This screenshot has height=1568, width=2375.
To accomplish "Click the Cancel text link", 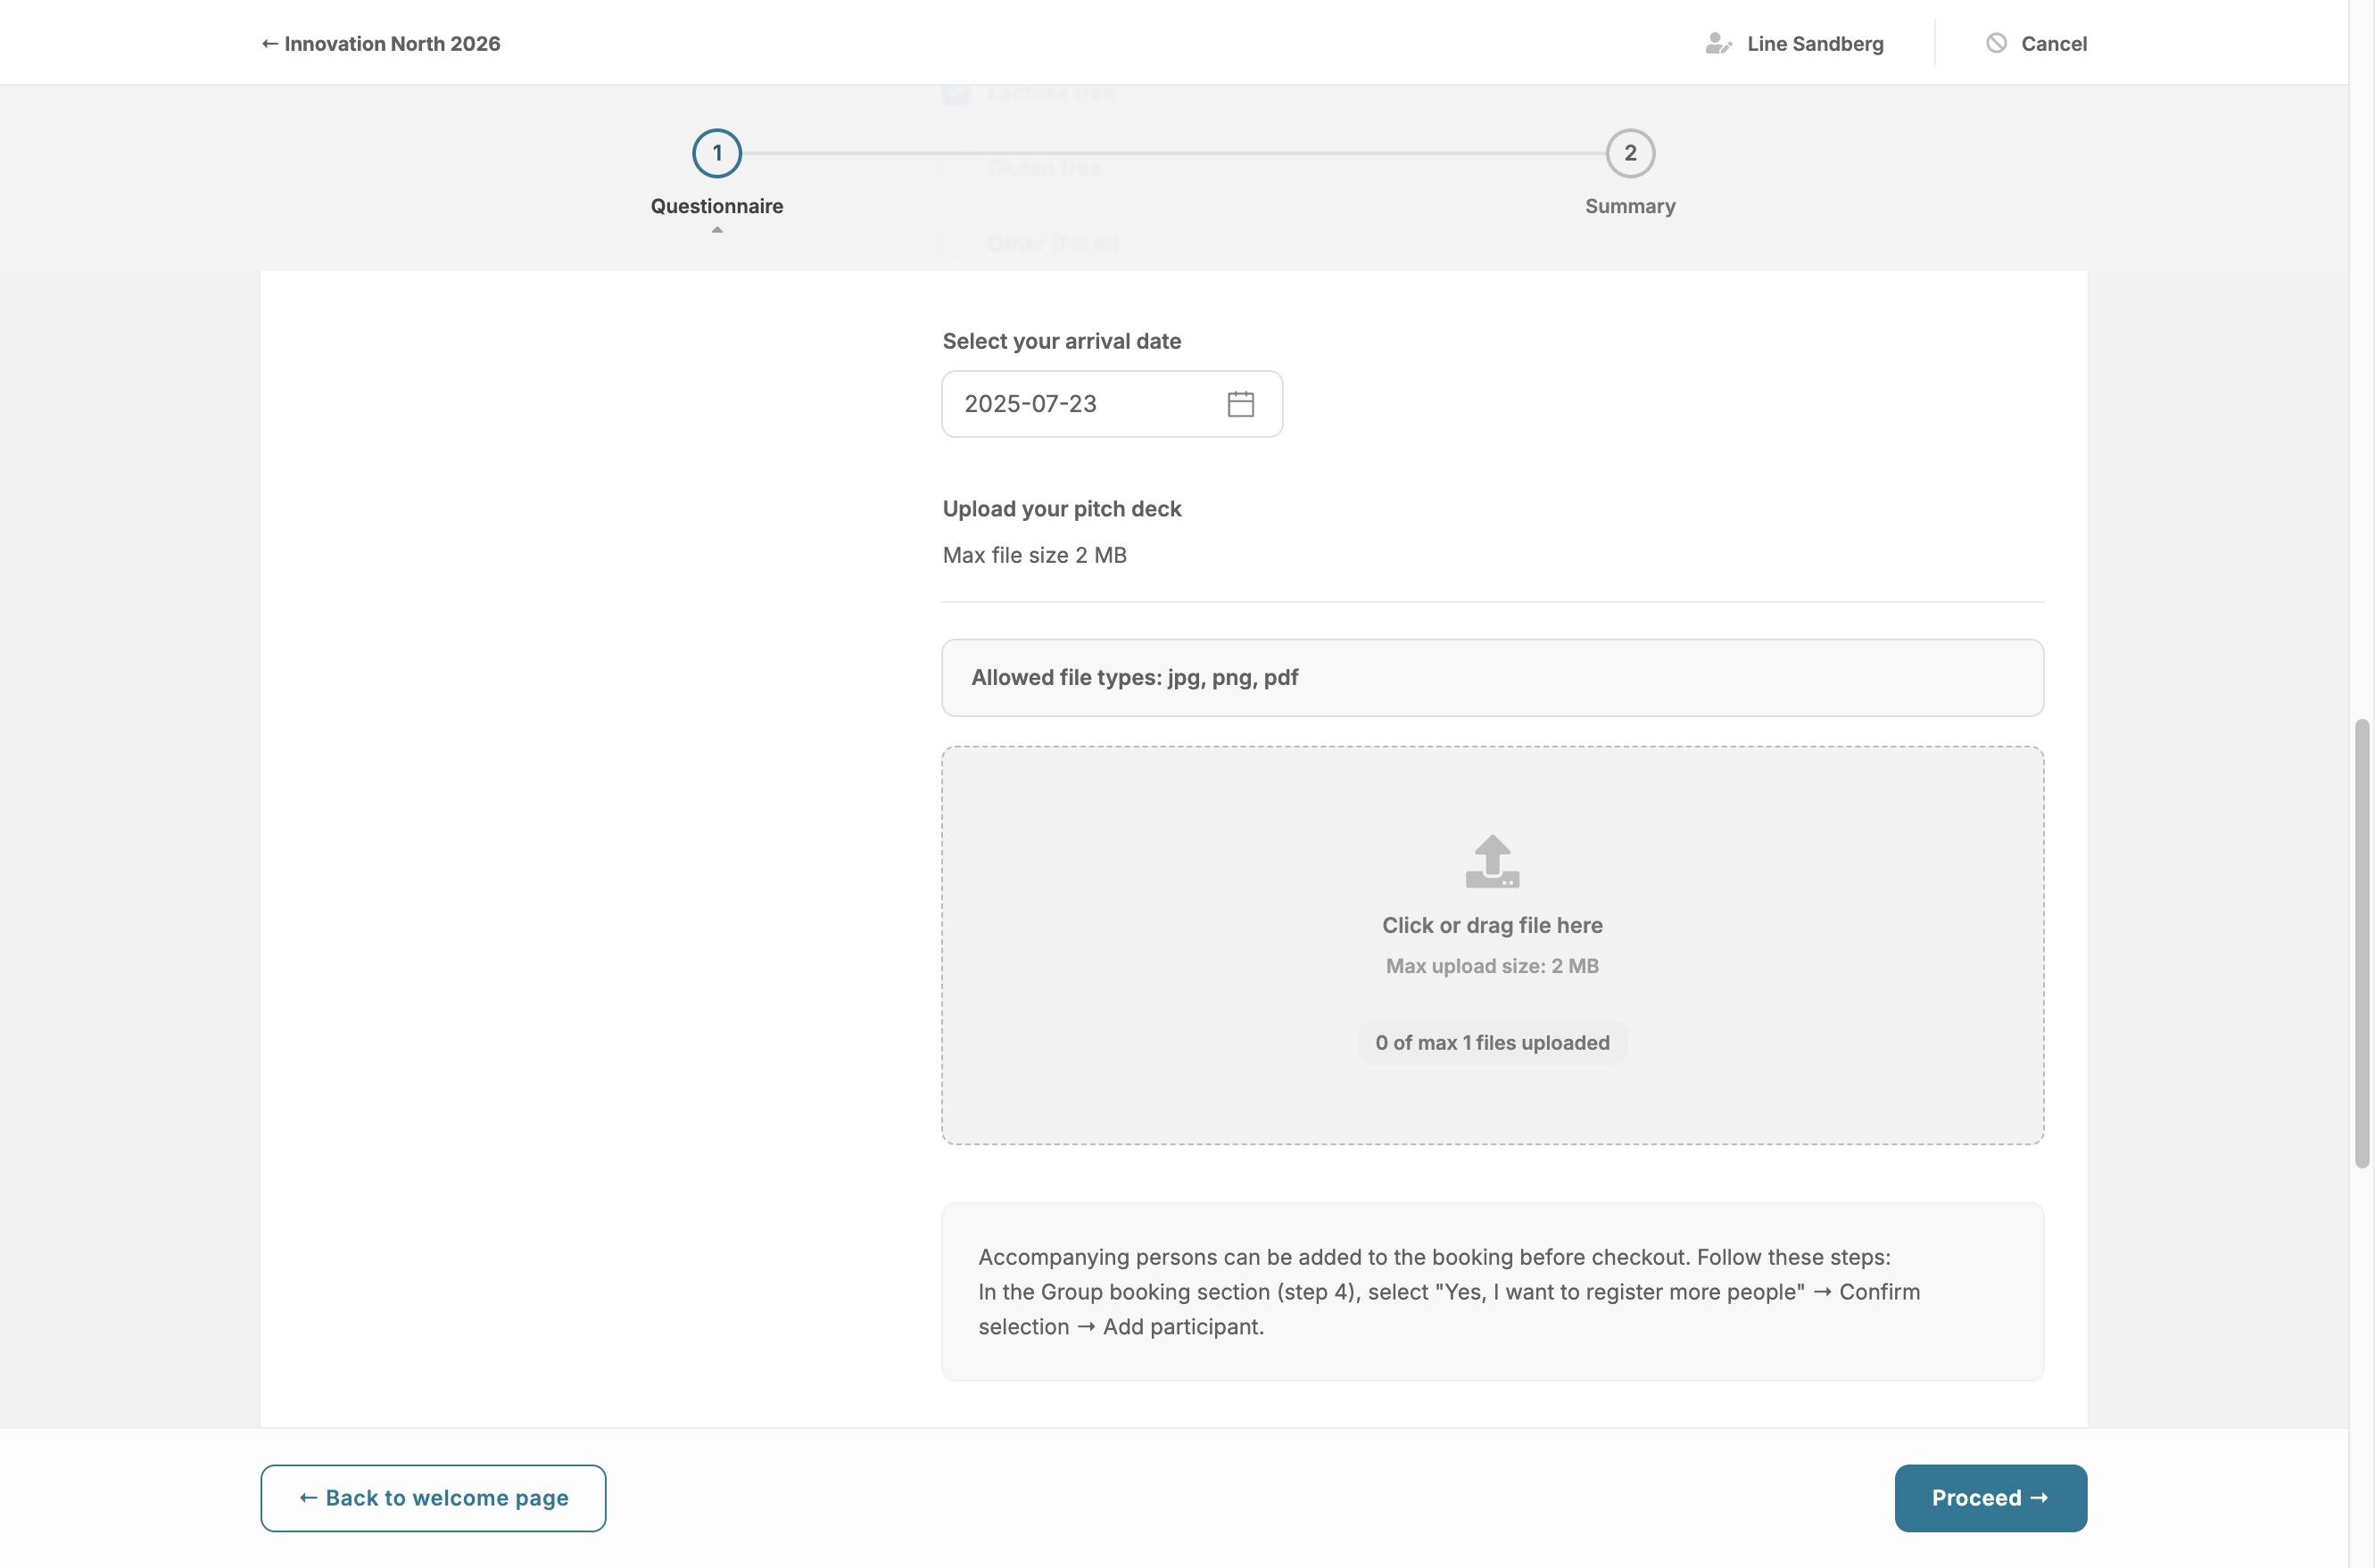I will [x=2053, y=43].
